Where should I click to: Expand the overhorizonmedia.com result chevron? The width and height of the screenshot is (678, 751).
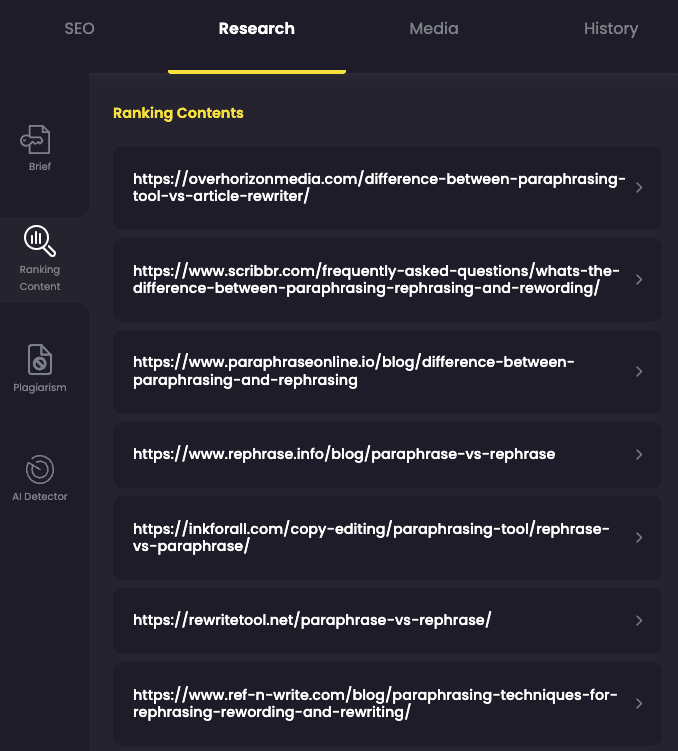coord(639,188)
